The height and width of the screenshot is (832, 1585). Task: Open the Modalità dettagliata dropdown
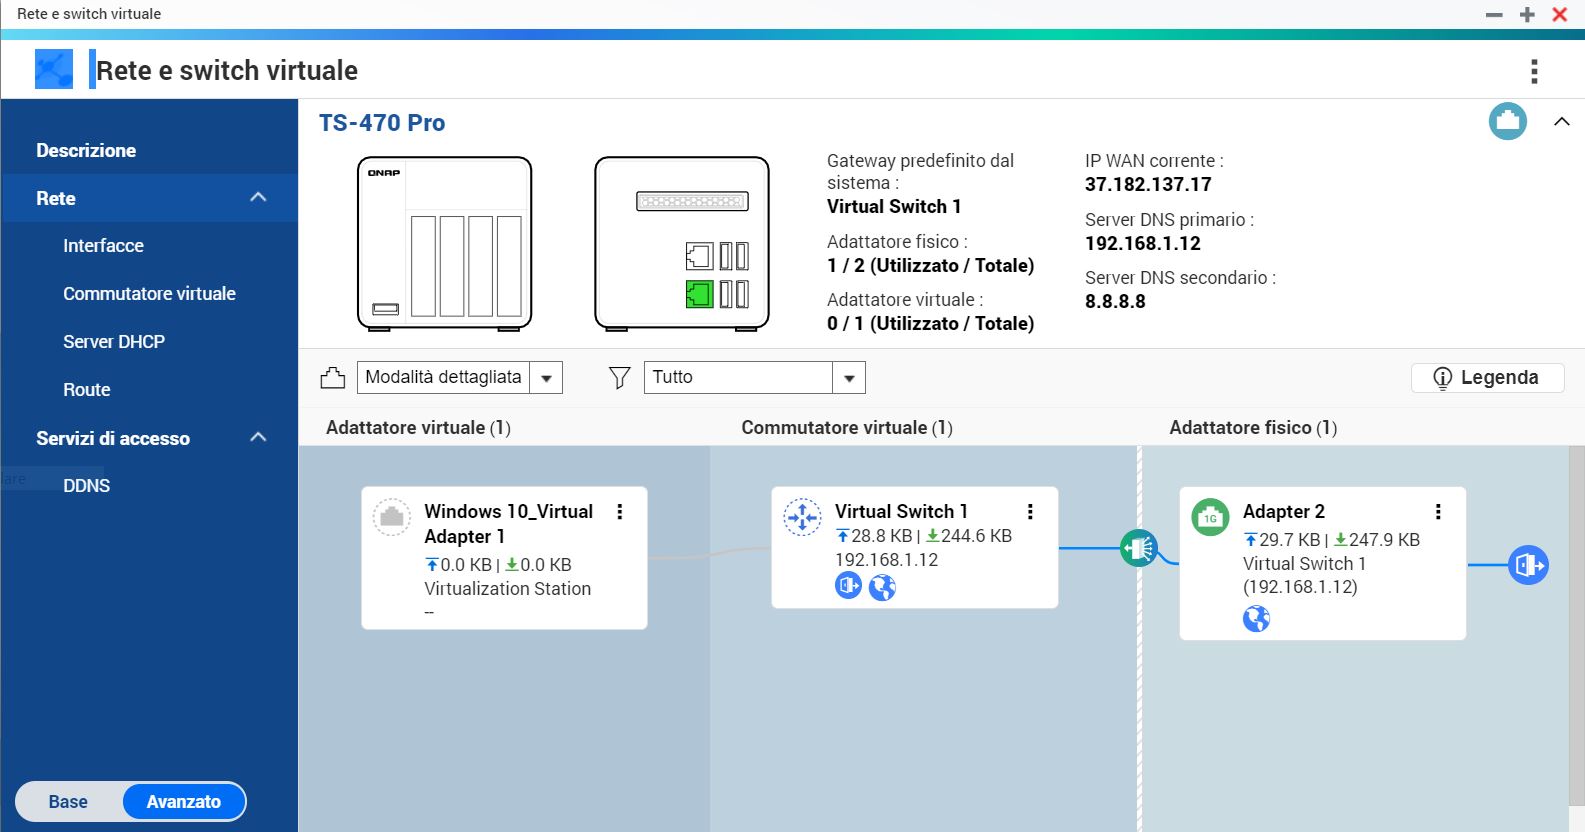[x=546, y=378]
